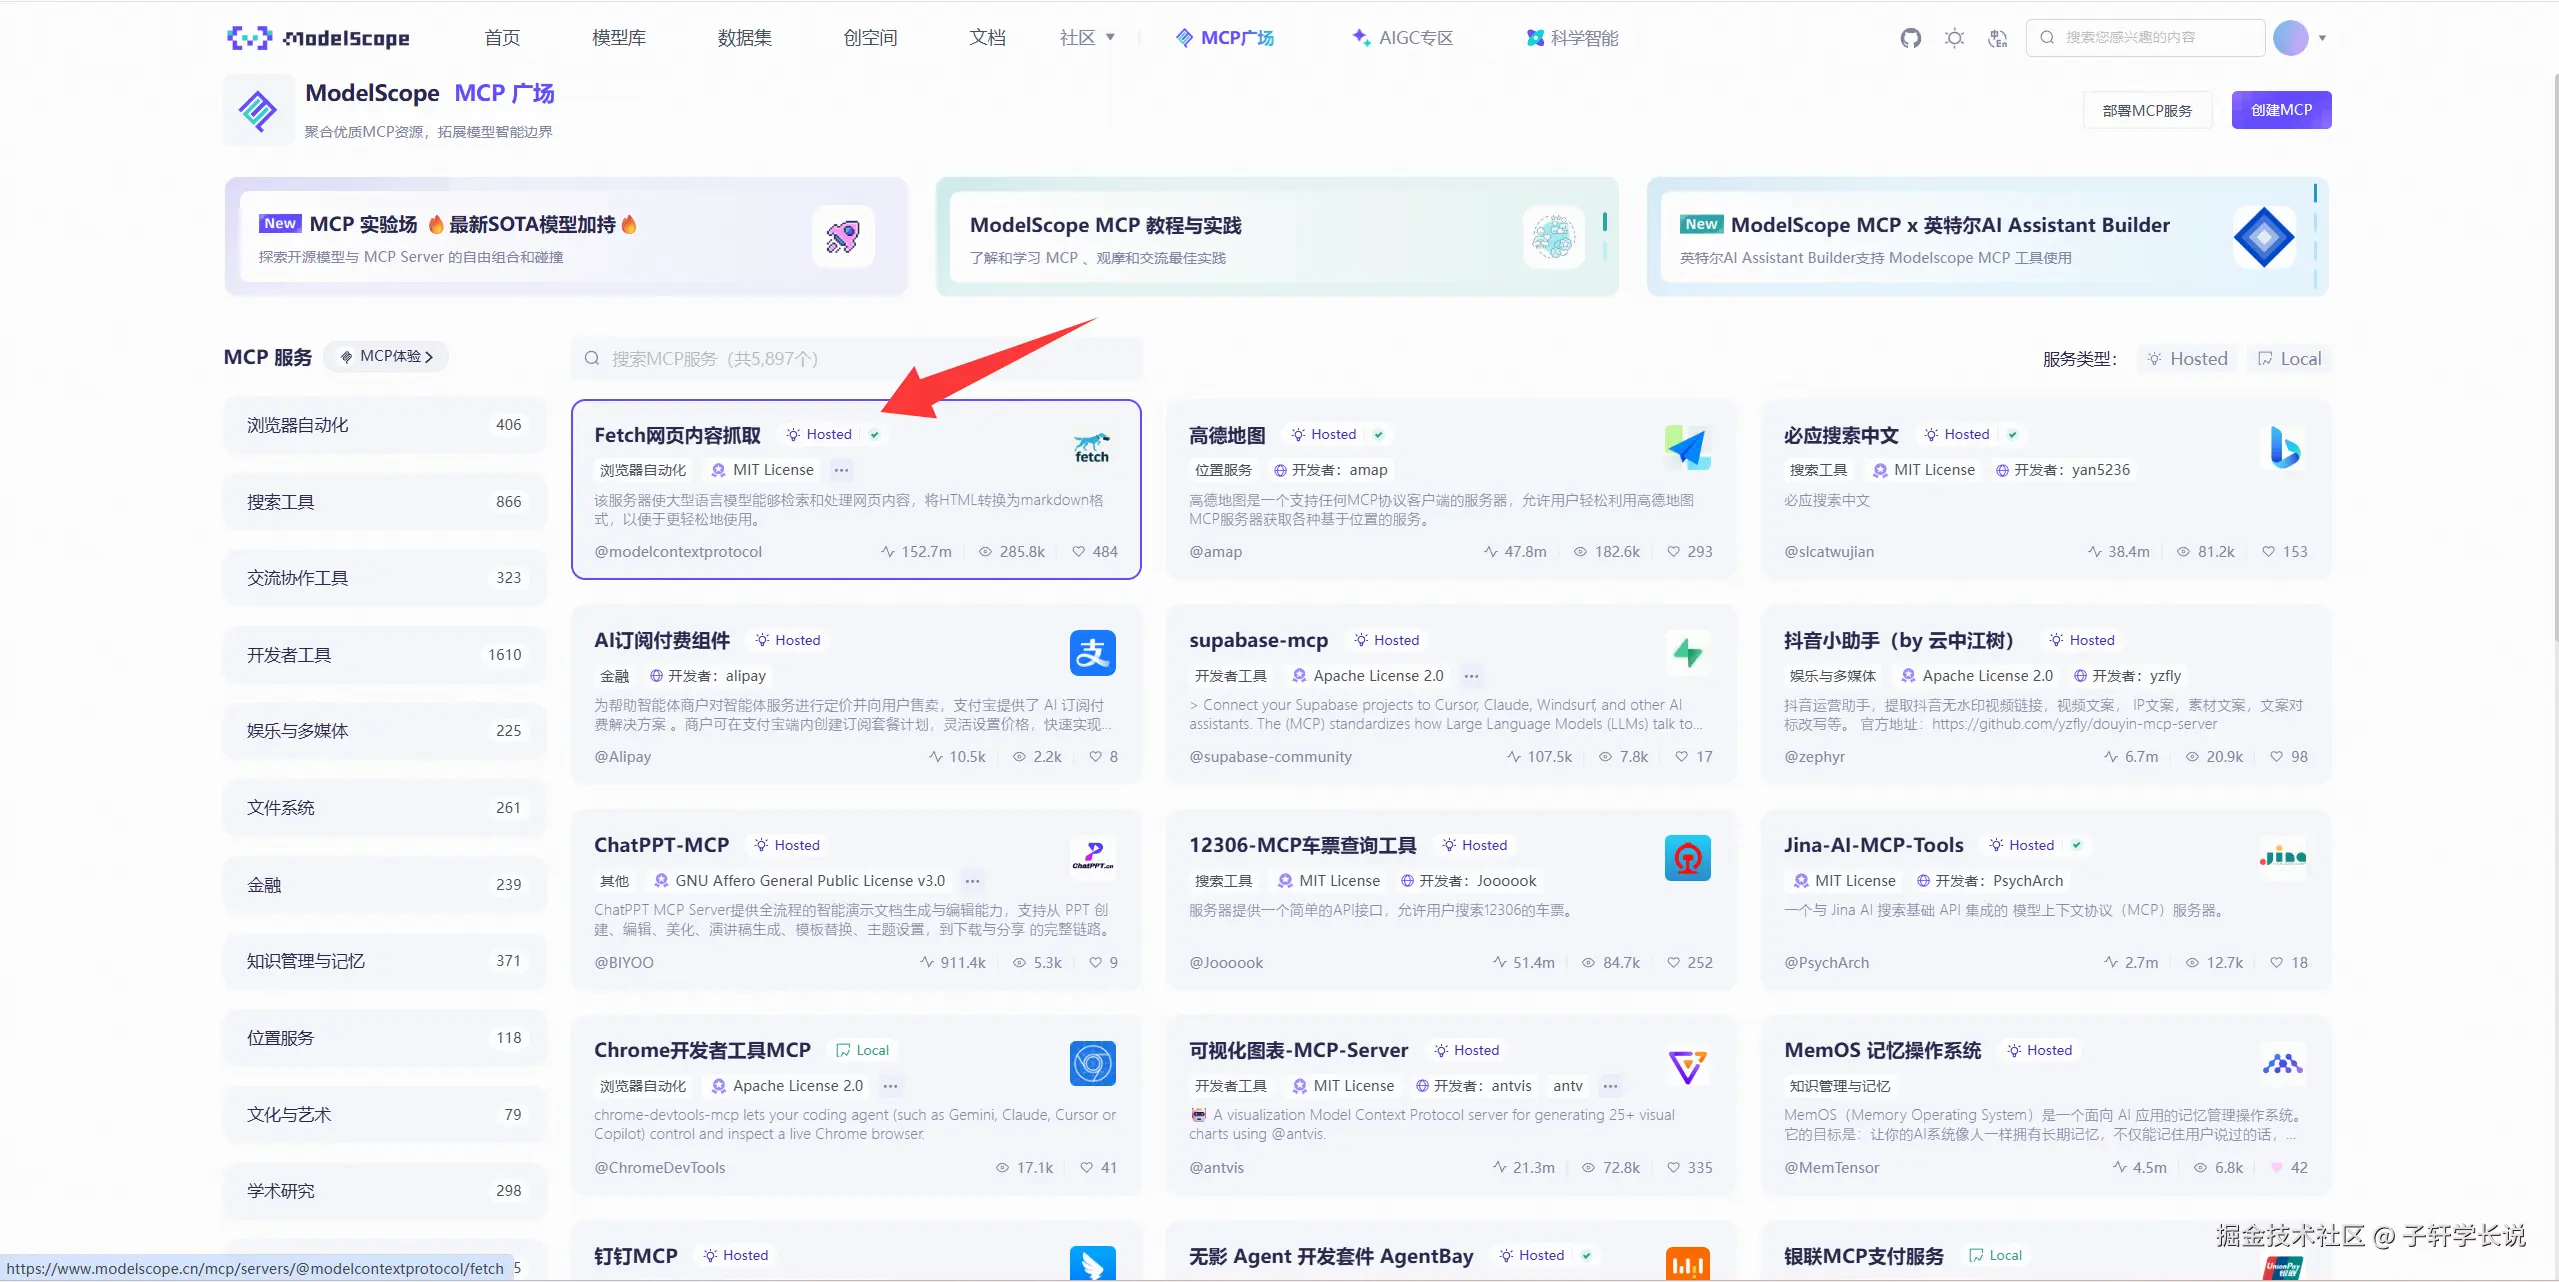Expand more tags on supabase-mcp card

1471,676
